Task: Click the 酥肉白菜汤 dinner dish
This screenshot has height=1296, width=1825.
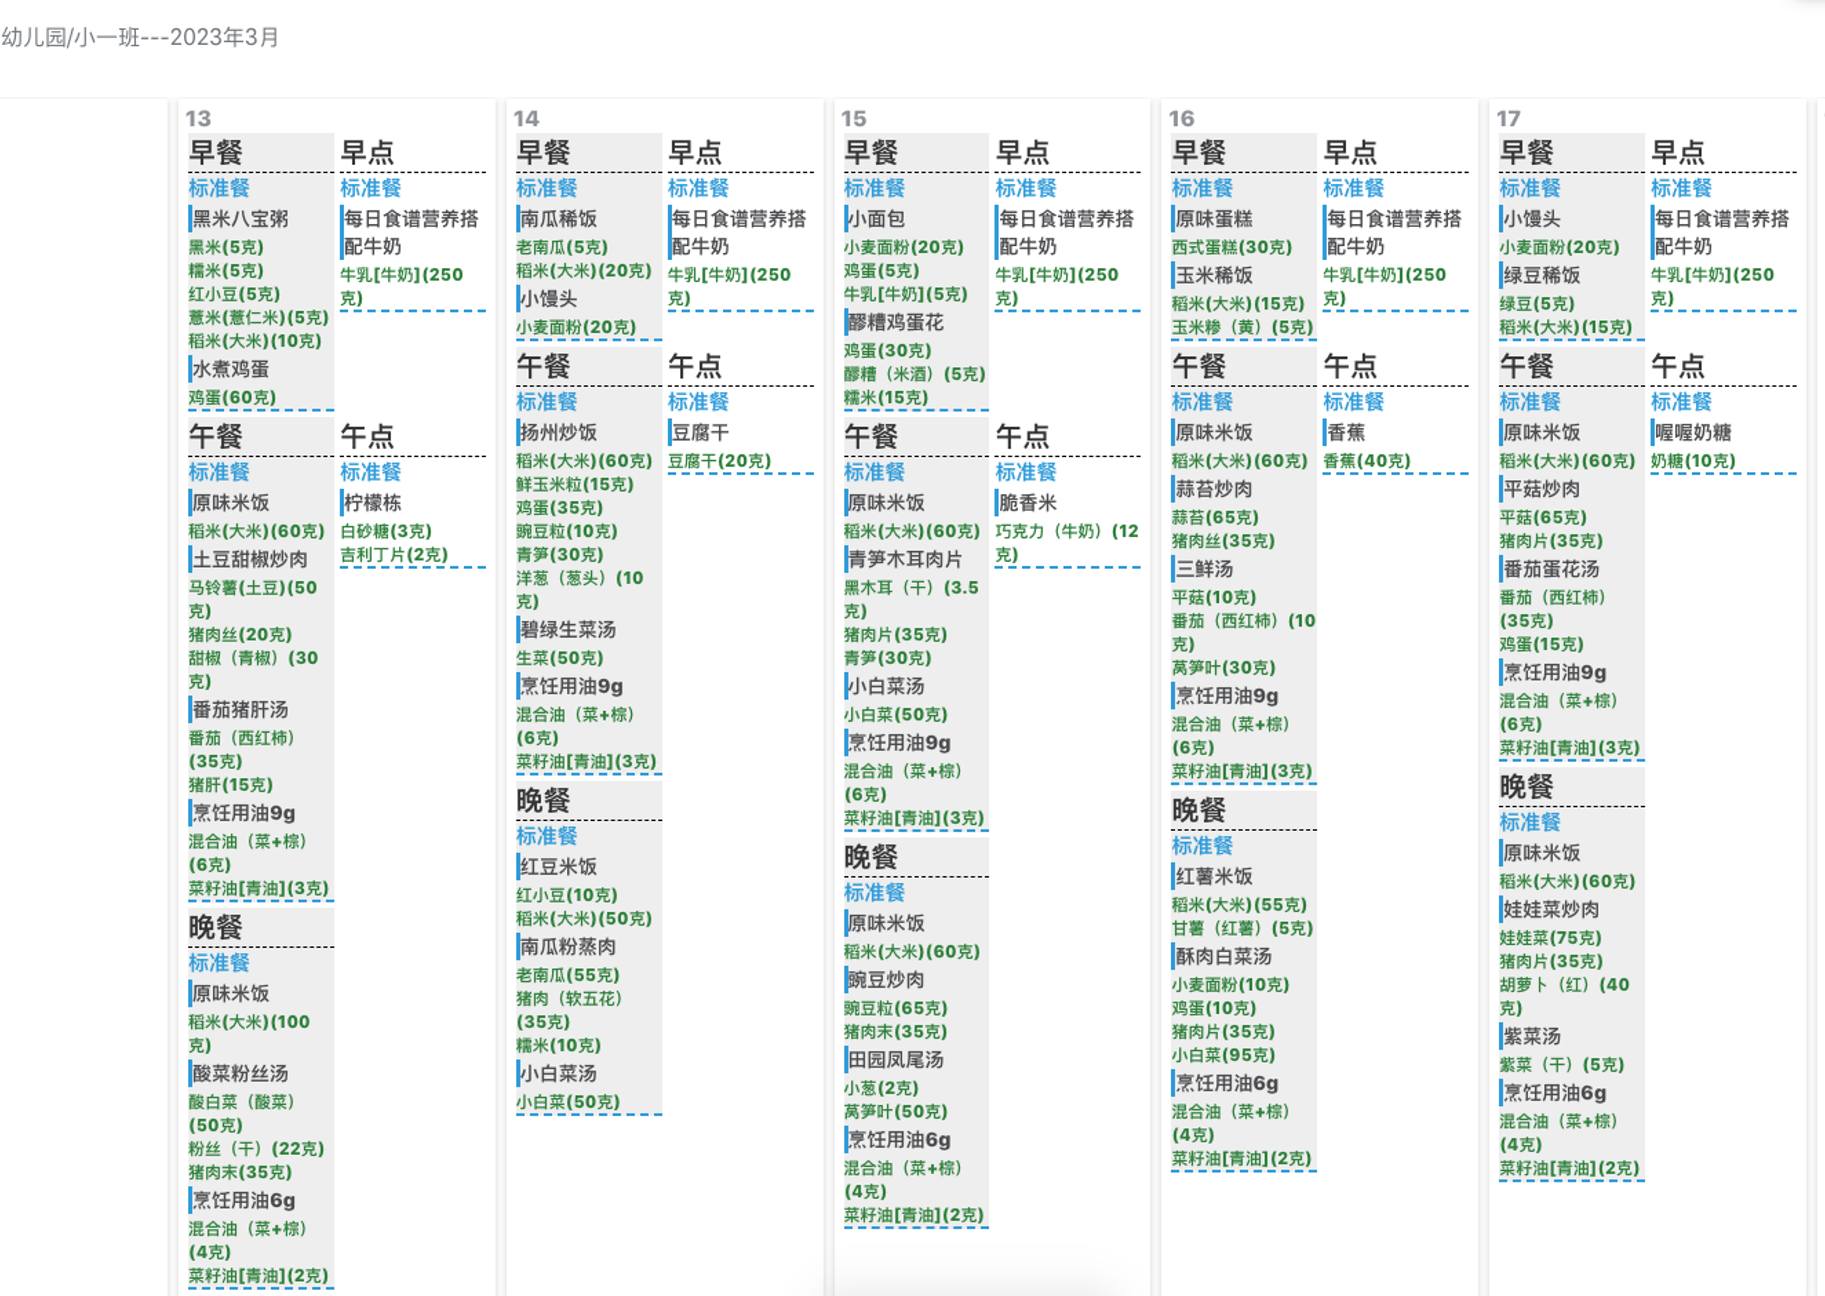Action: (x=1223, y=956)
